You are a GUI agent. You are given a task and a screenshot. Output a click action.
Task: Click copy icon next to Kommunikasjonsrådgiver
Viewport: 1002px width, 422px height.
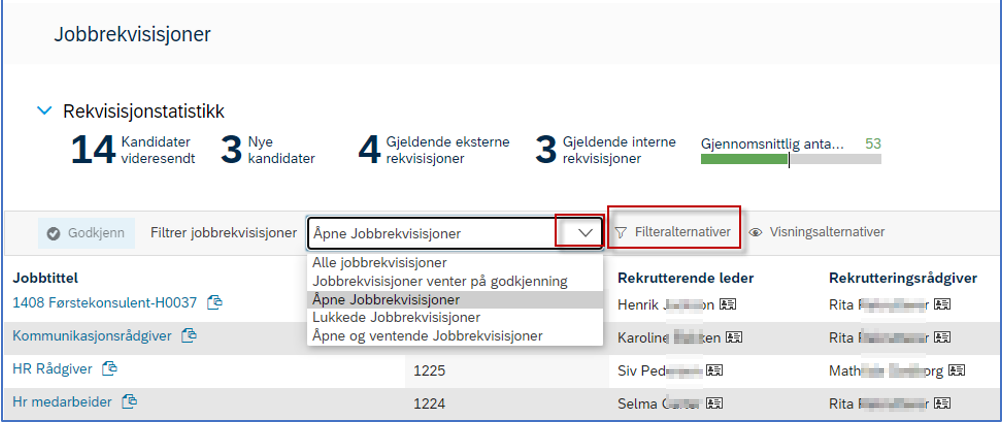coord(189,334)
